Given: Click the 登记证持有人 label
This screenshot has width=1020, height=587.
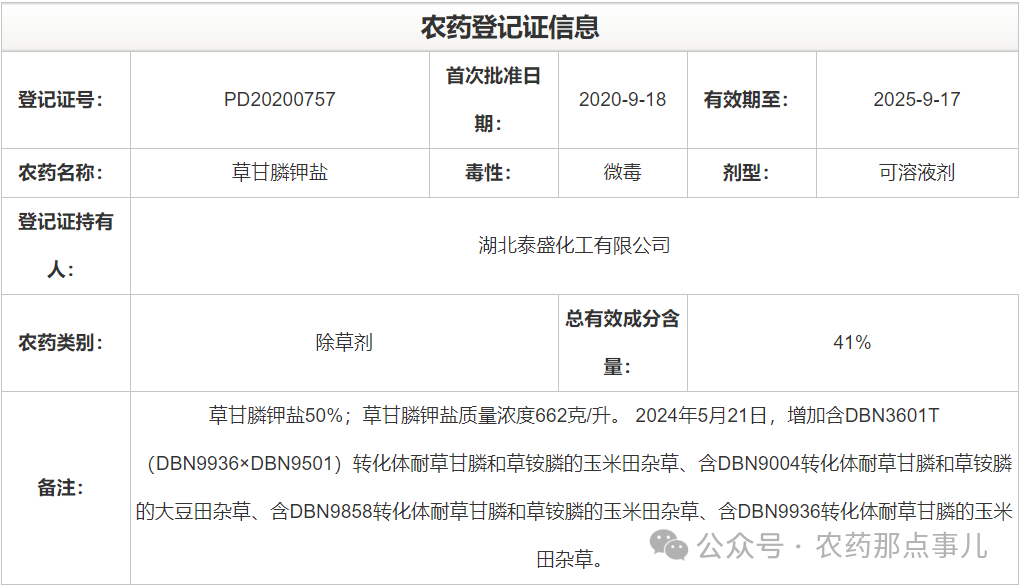Looking at the screenshot, I should tap(65, 245).
